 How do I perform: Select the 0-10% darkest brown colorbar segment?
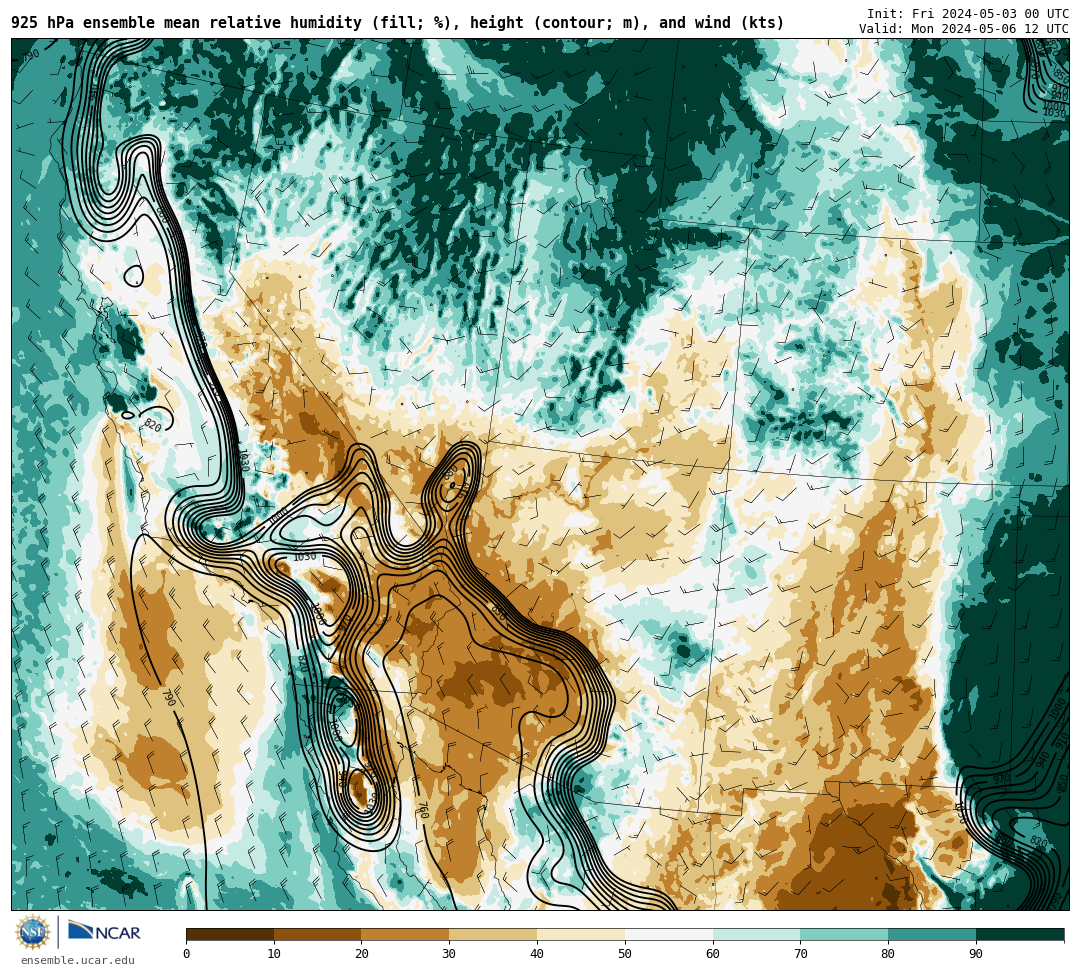point(230,934)
